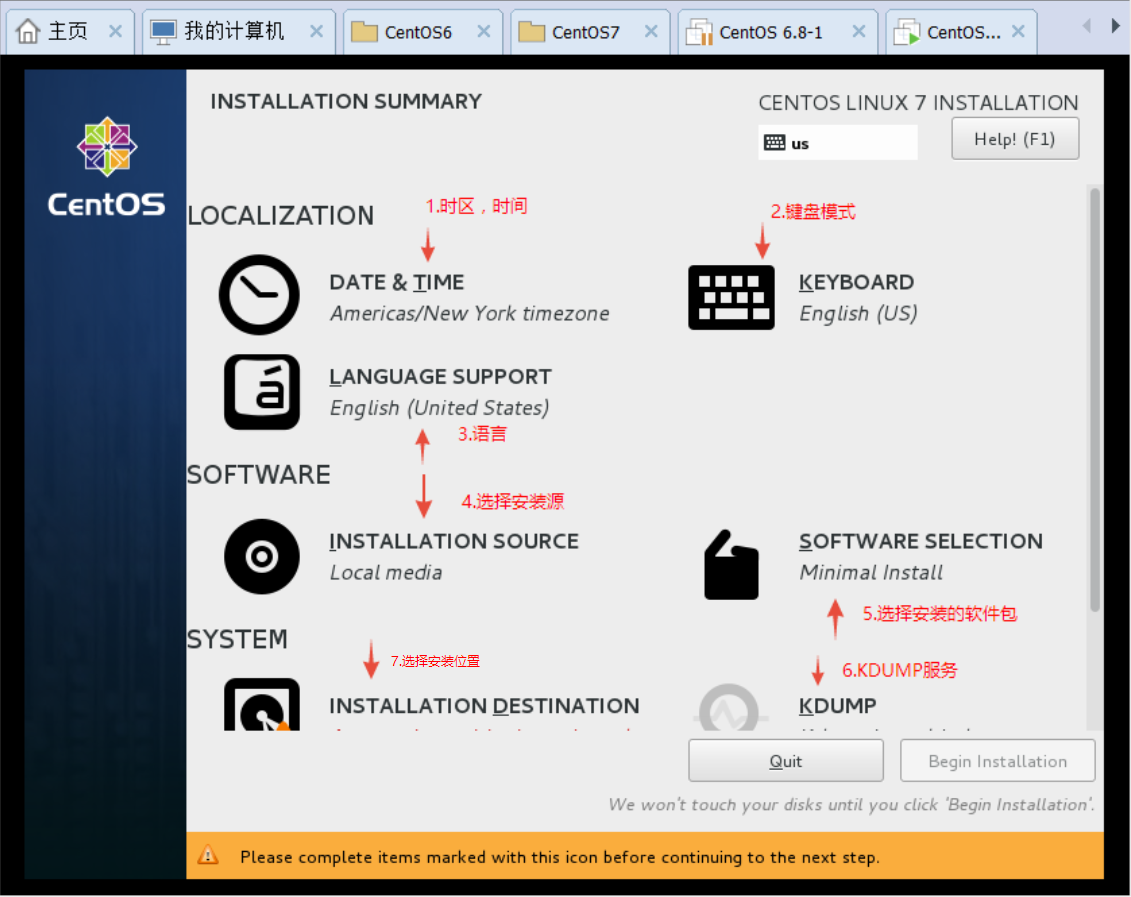This screenshot has width=1131, height=897.
Task: Click Americas/New York timezone text
Action: pyautogui.click(x=470, y=314)
